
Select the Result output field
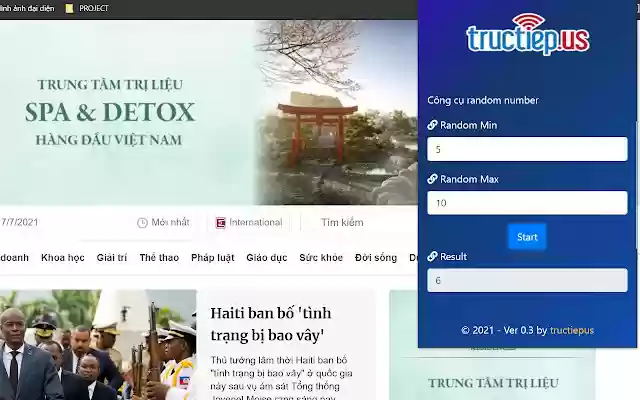tap(527, 280)
